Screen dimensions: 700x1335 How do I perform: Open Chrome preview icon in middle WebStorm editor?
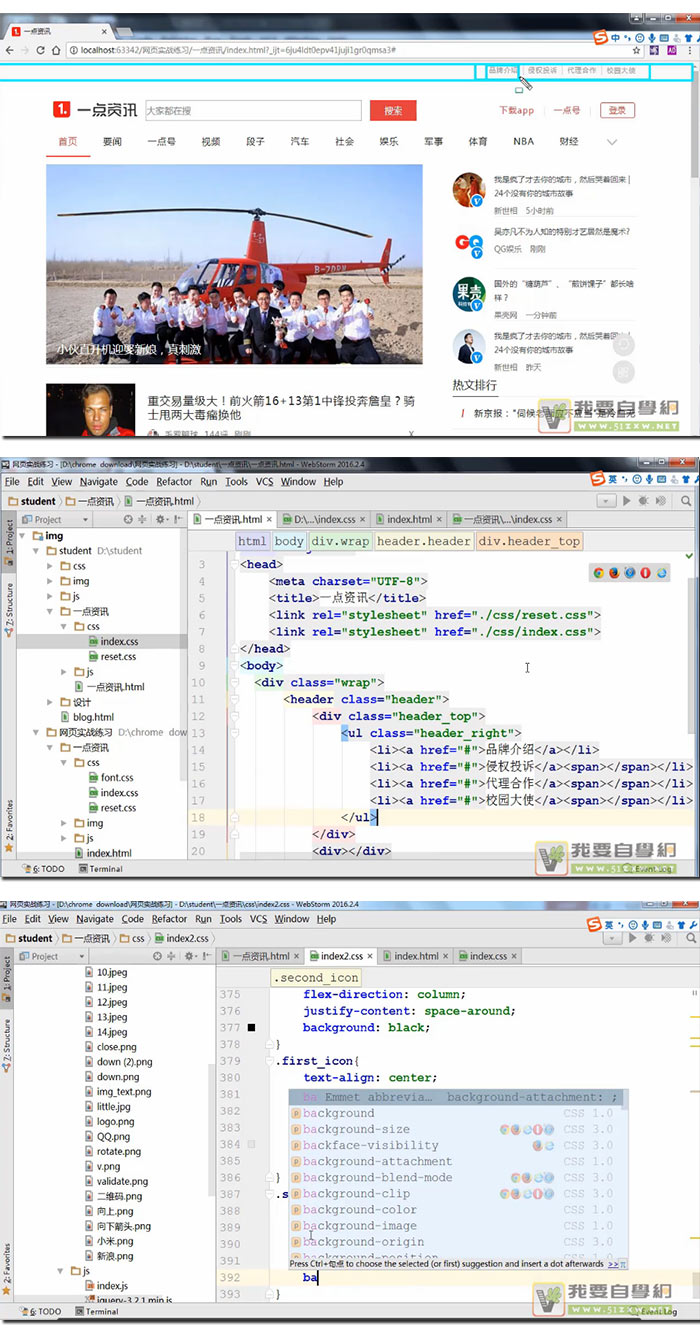(599, 573)
